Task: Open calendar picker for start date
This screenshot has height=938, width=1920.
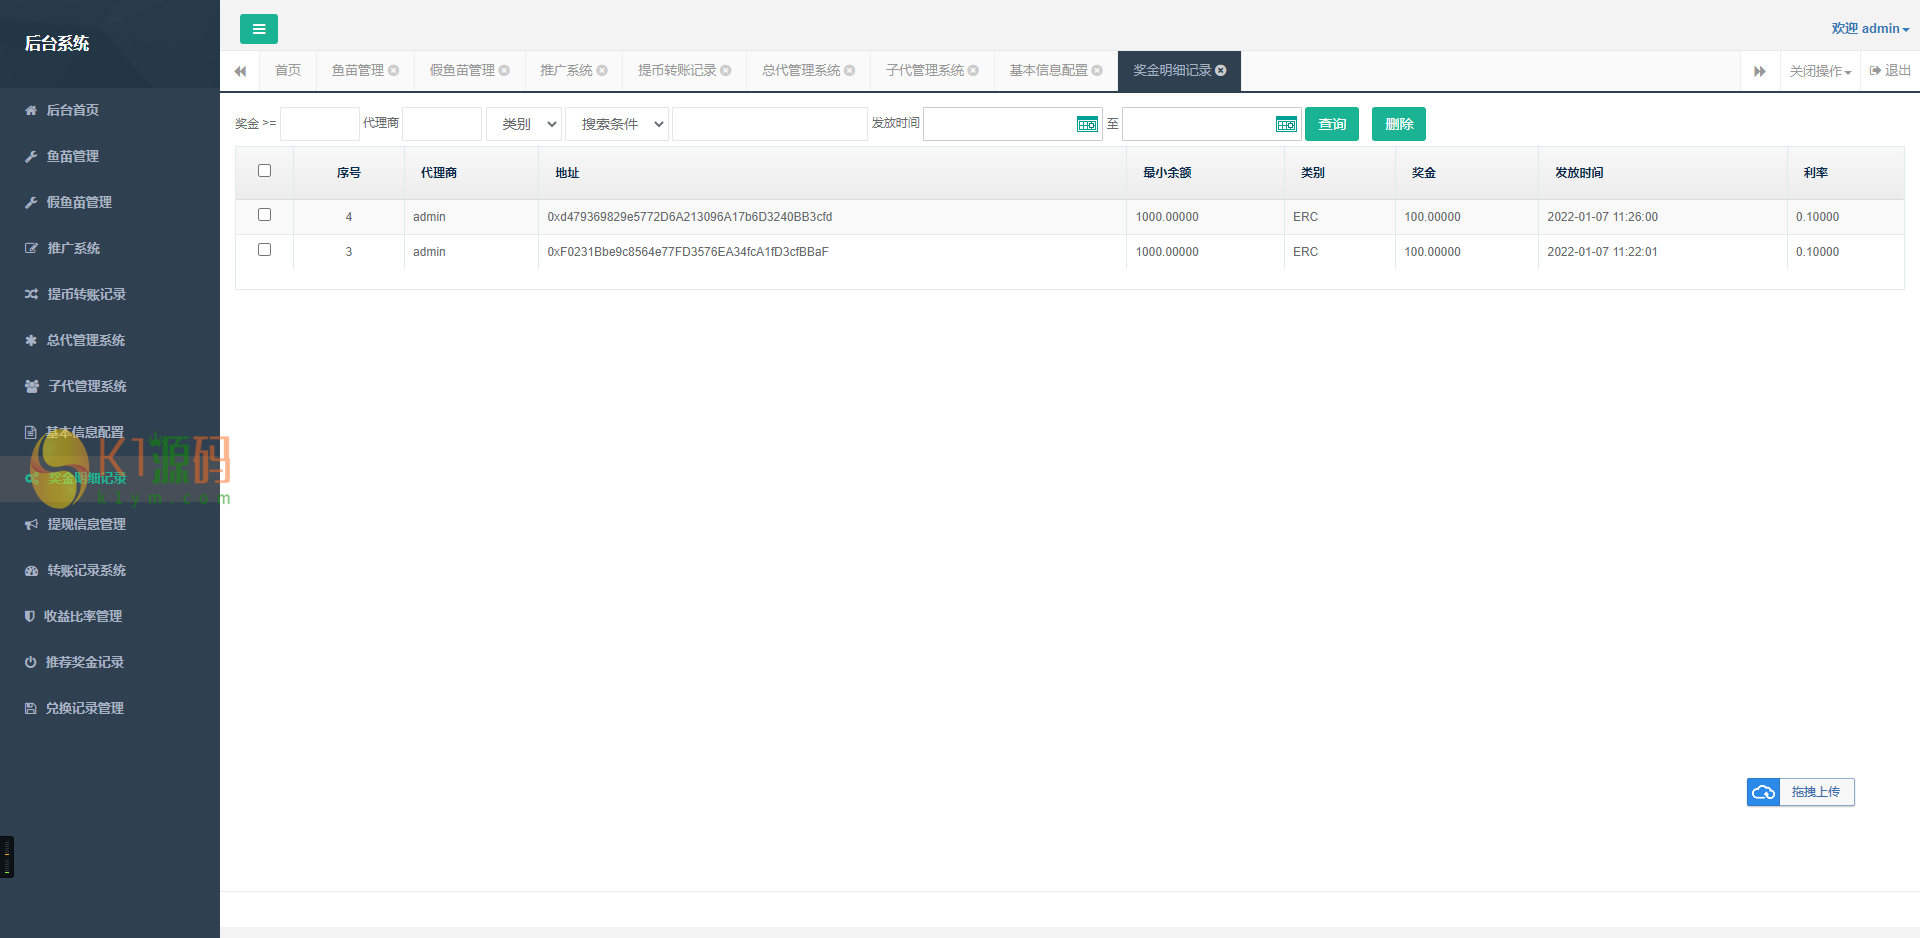Action: pos(1087,124)
